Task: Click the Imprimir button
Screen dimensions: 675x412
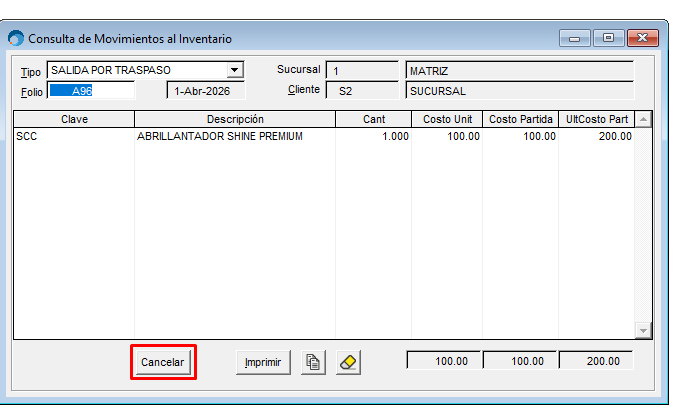Action: [x=263, y=362]
